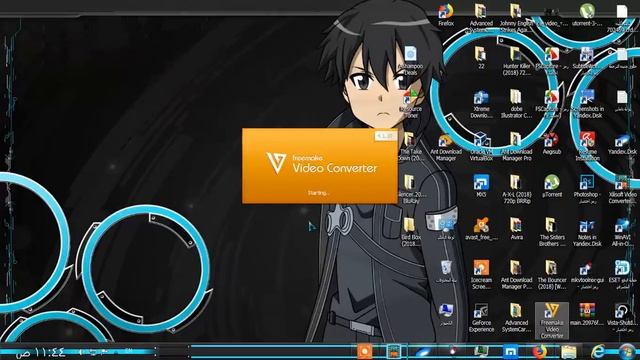Viewport: 640px width, 360px height.
Task: Launch GeForce Experience shortcut
Action: [x=481, y=318]
